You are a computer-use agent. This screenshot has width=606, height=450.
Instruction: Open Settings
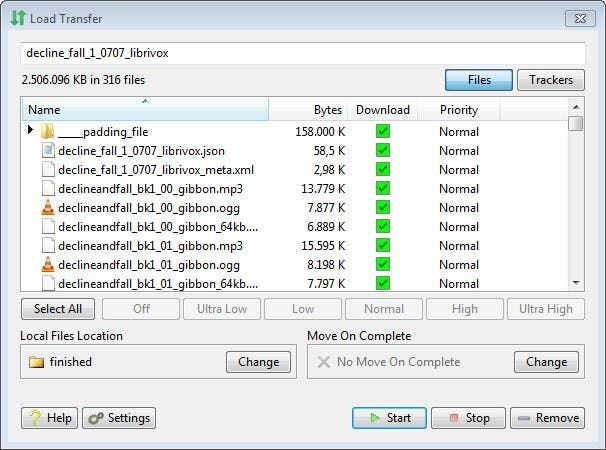119,418
